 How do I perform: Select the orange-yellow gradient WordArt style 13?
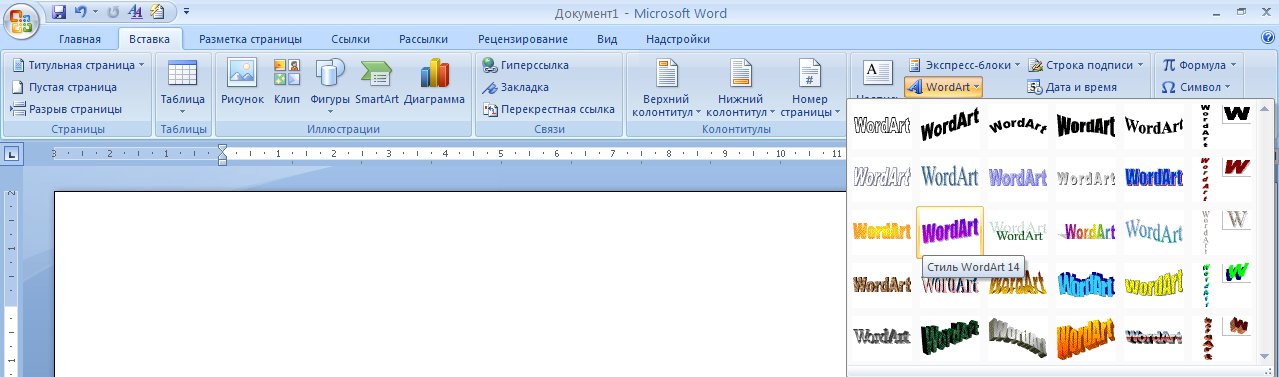[x=882, y=231]
